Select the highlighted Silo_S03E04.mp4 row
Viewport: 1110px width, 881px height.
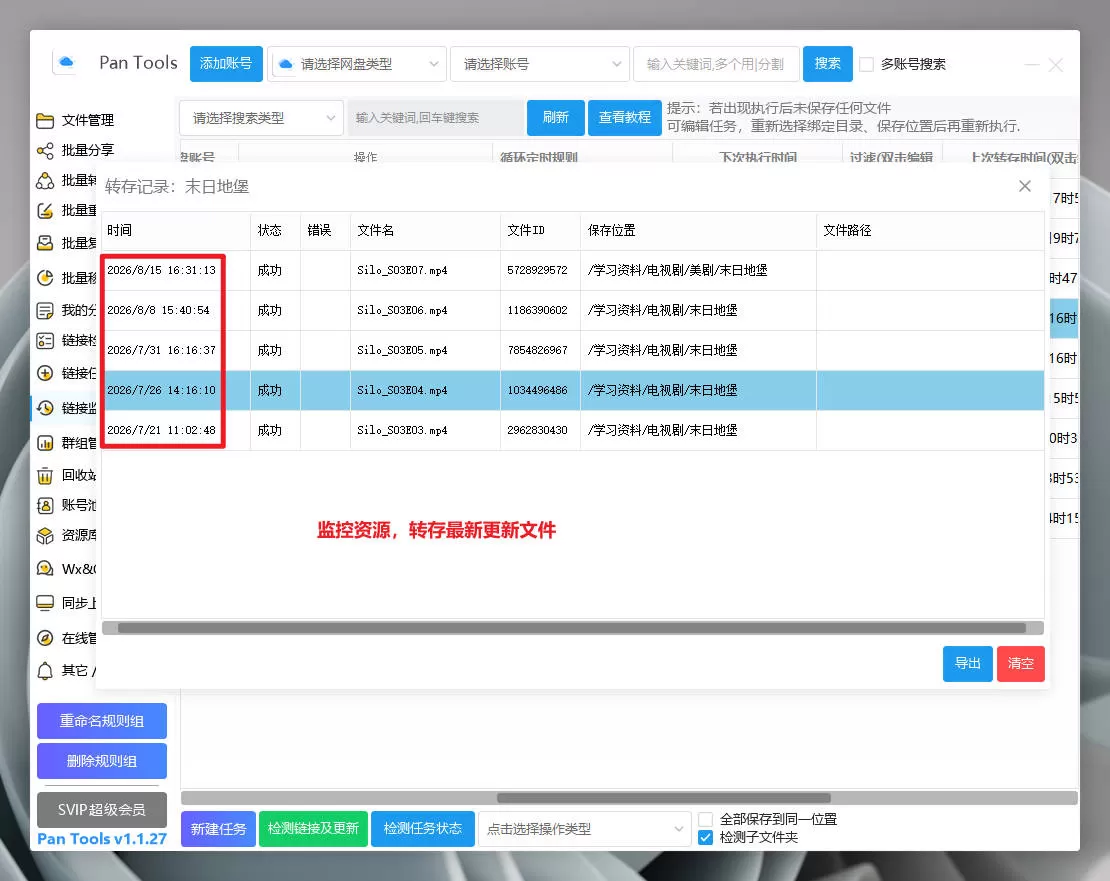point(573,391)
